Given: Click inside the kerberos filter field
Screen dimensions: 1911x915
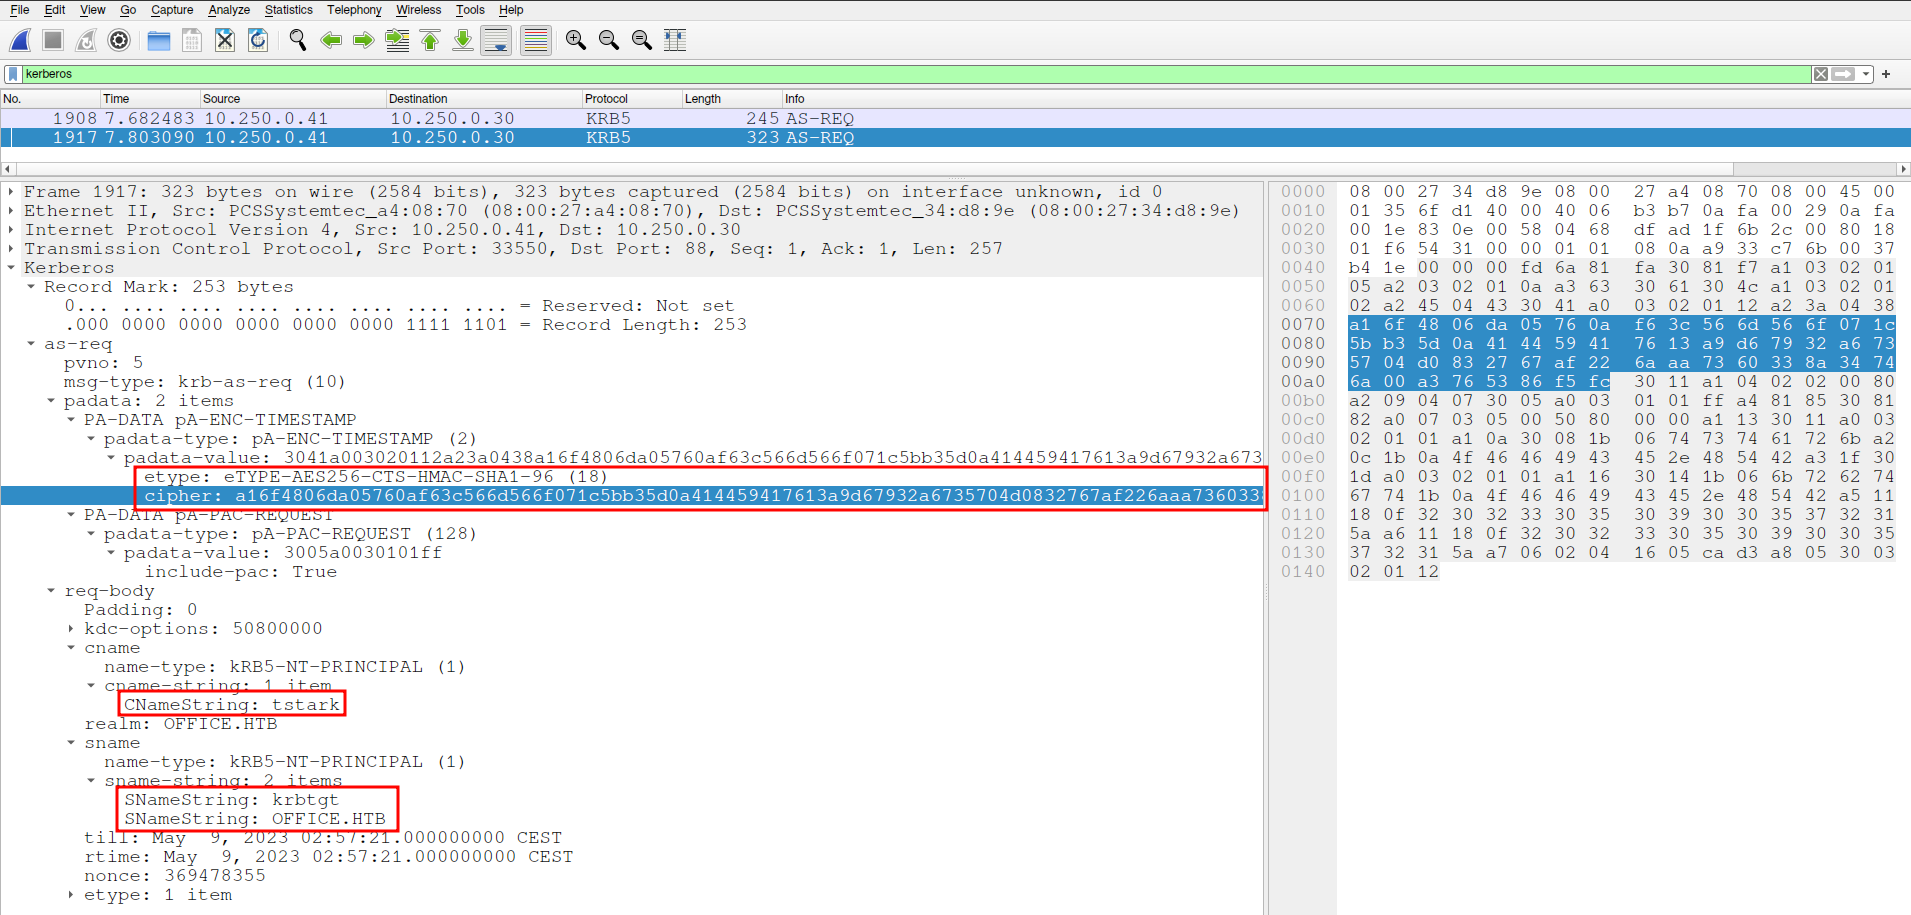Looking at the screenshot, I should [916, 74].
